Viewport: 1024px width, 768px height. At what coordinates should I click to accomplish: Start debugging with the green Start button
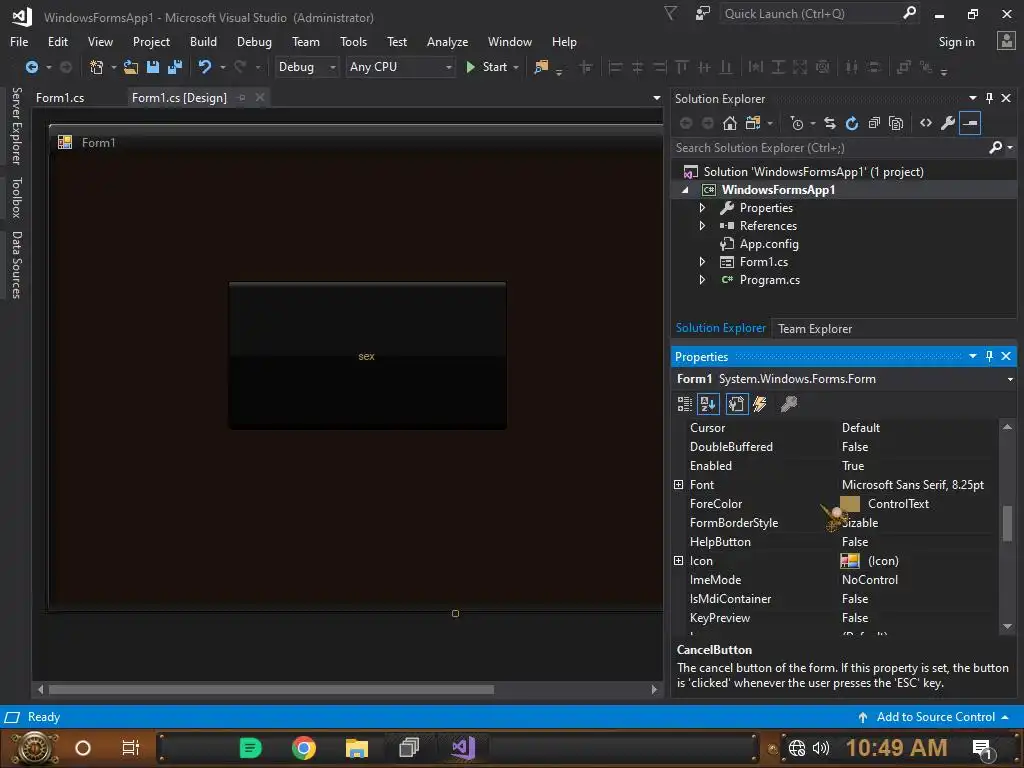pyautogui.click(x=487, y=67)
